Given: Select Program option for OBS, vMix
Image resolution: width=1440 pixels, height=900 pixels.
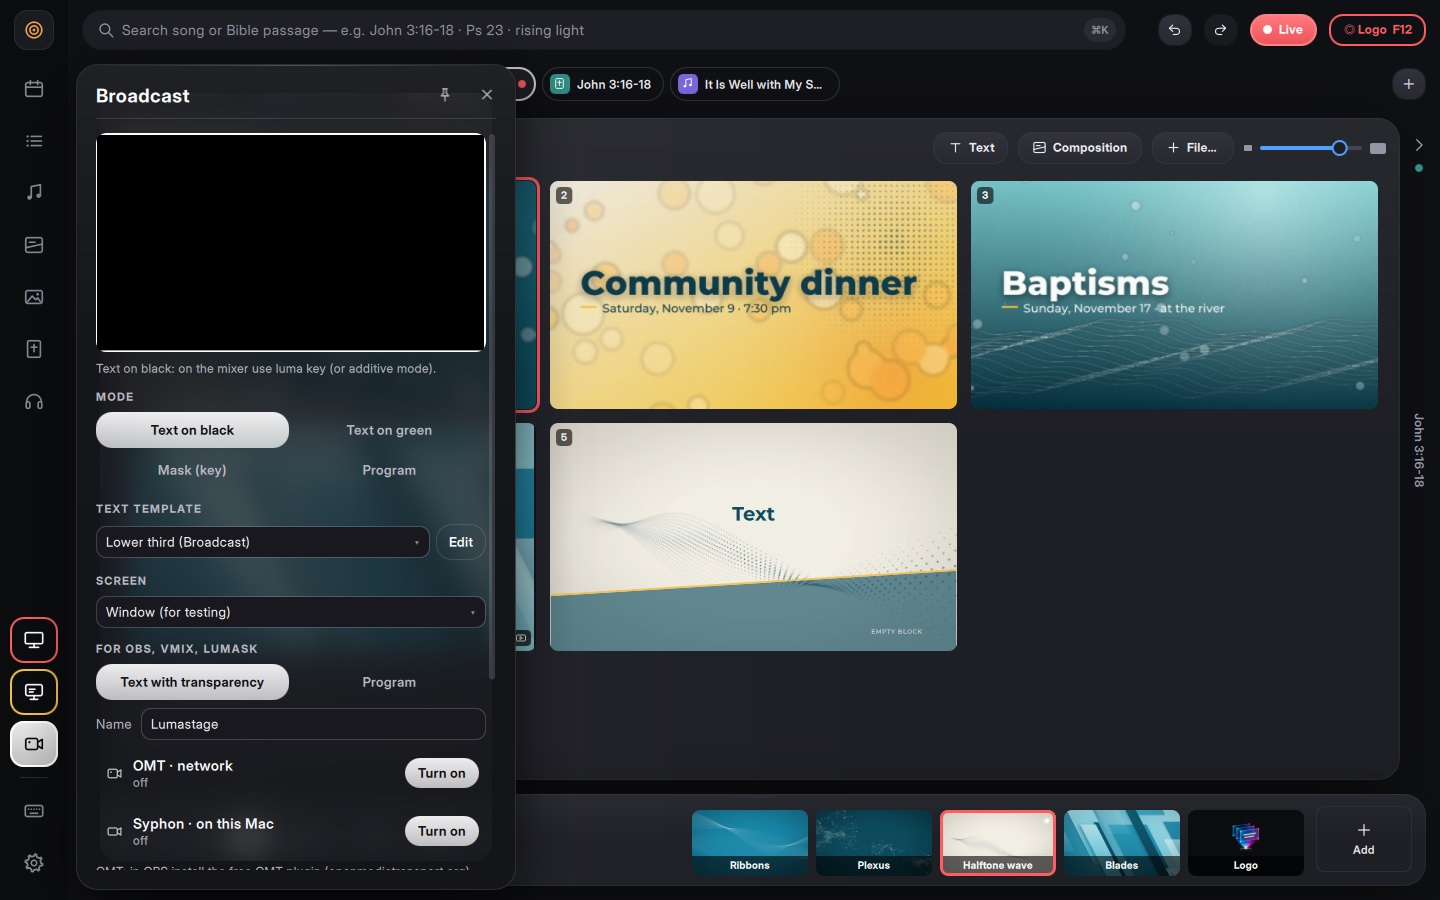Looking at the screenshot, I should click(x=389, y=682).
